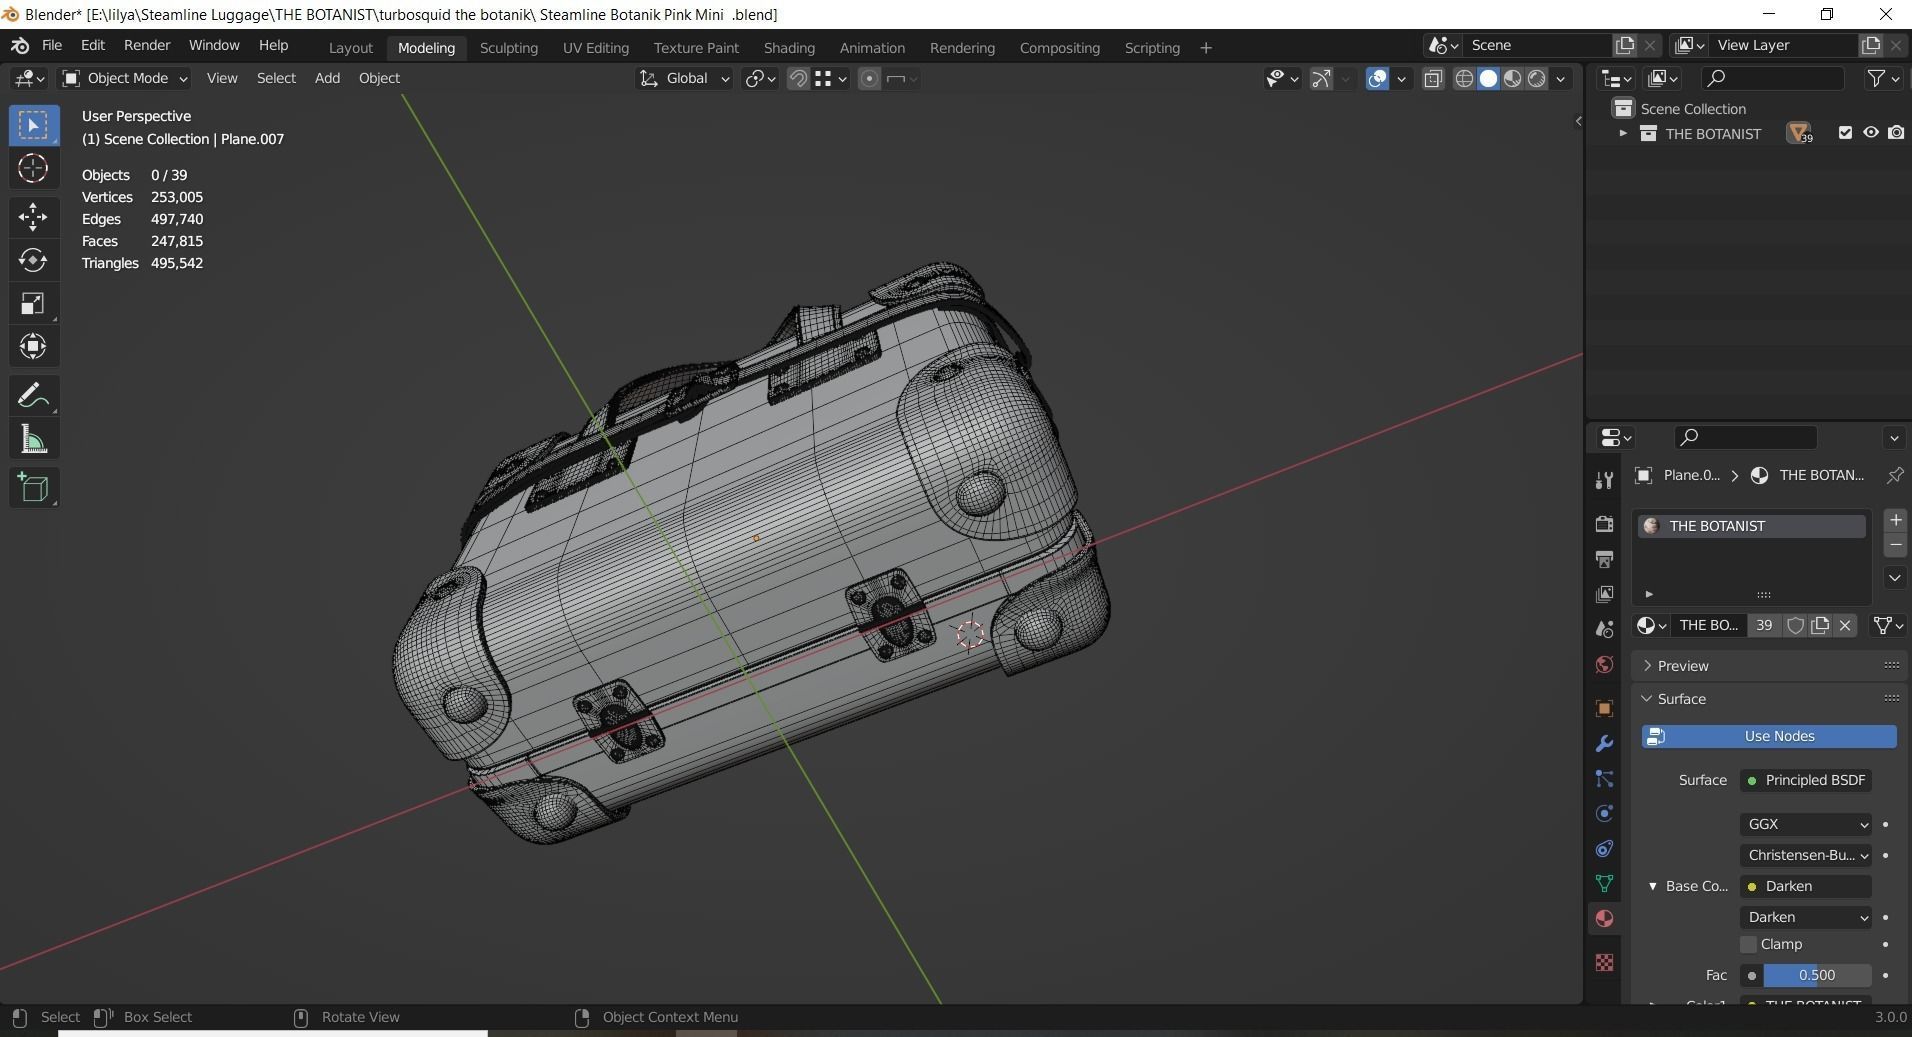Open the Darken blend type dropdown
This screenshot has height=1037, width=1912.
(1806, 917)
